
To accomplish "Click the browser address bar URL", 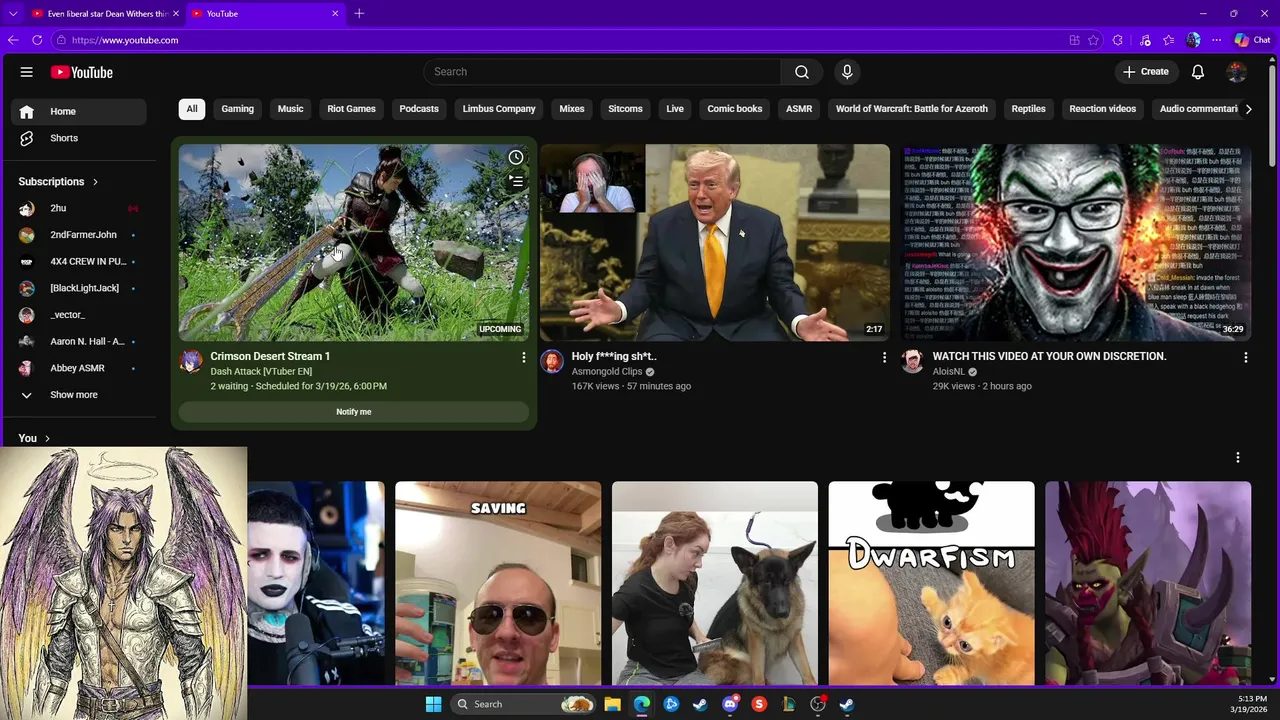I will click(125, 40).
